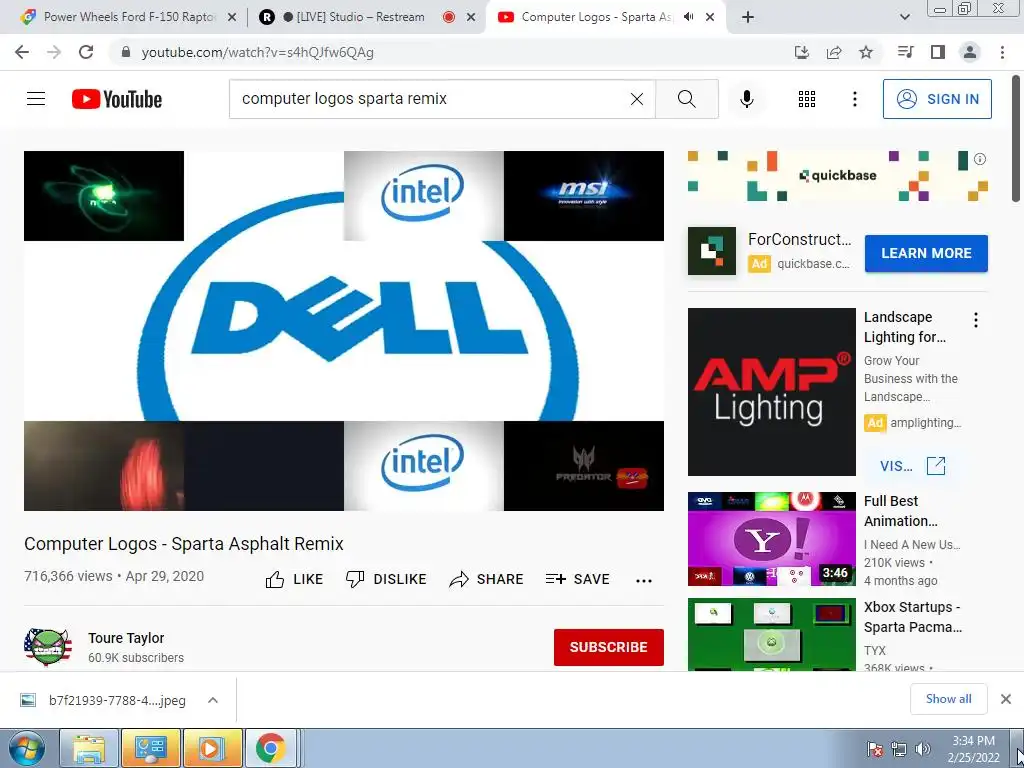
Task: Click the YouTube logo home link
Action: (x=117, y=99)
